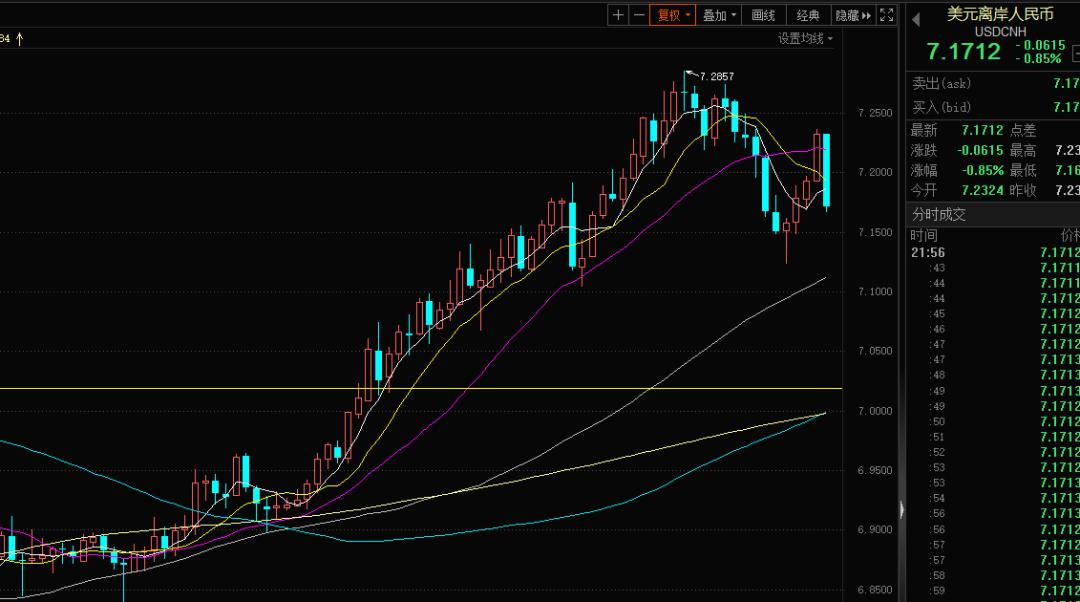
Task: Click the left triangle arrow beside 美元离岸人民币
Action: [915, 20]
